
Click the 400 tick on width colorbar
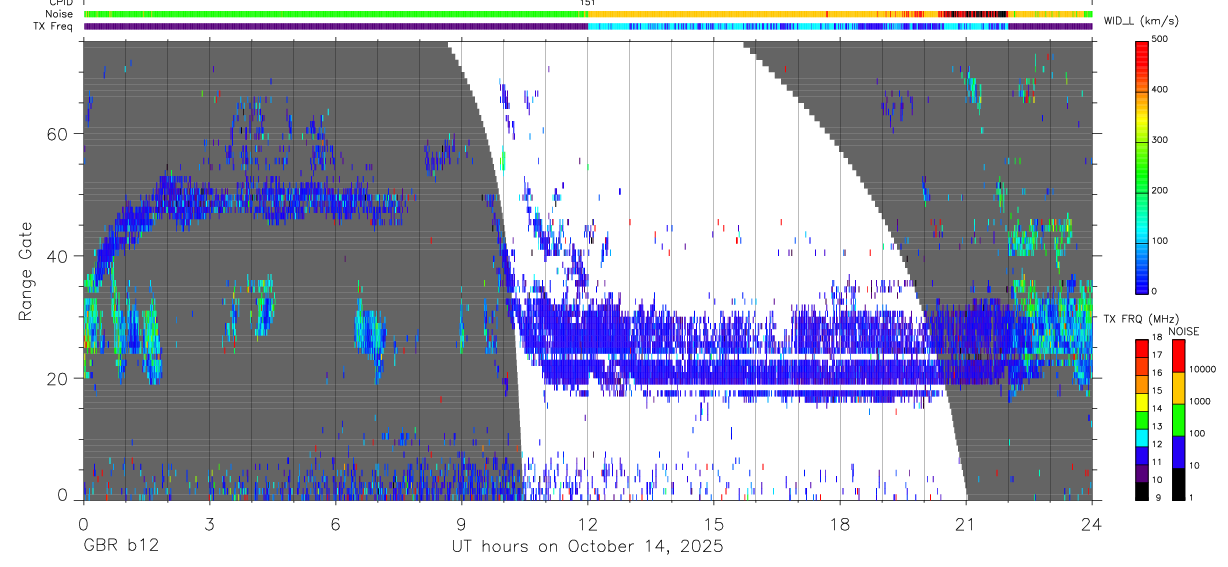1162,89
